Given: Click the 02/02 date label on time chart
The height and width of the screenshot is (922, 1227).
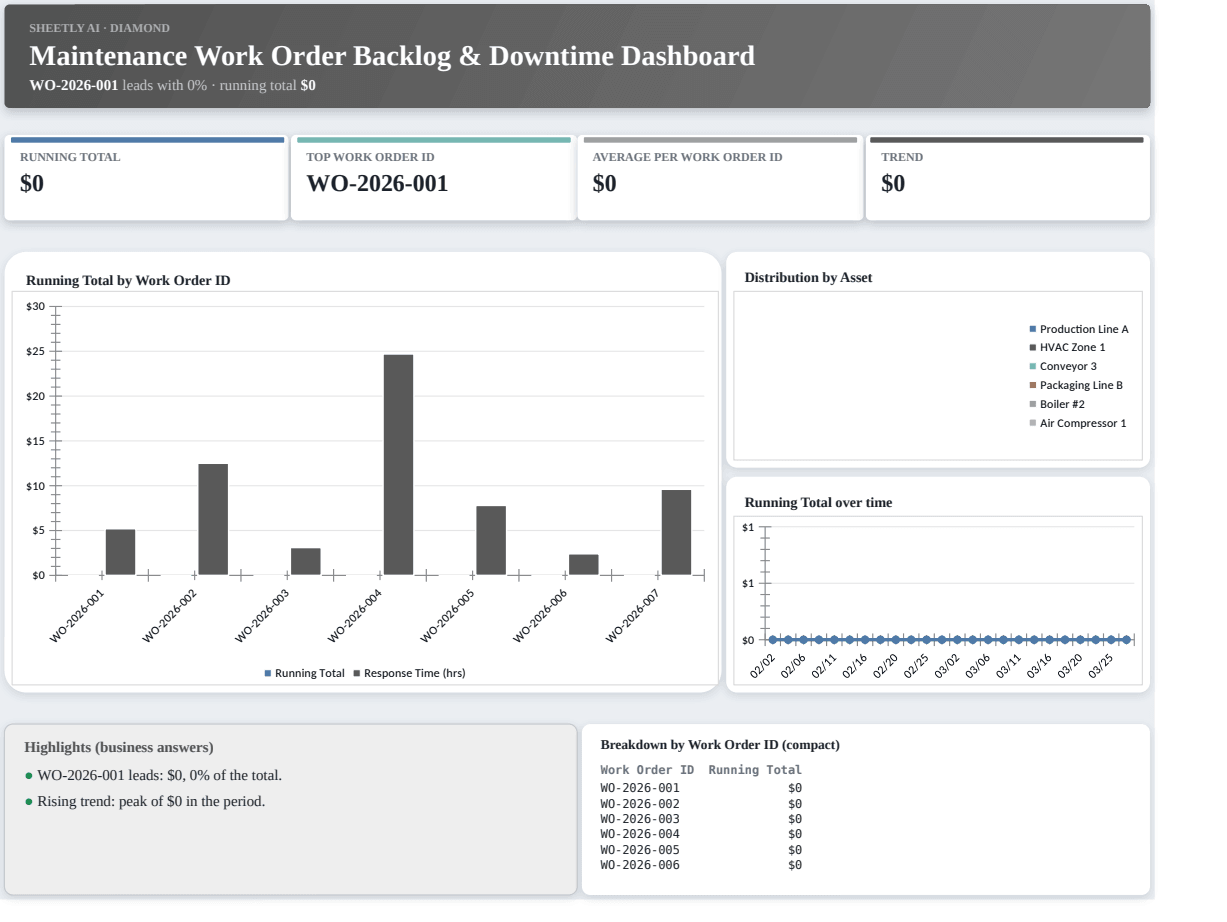Looking at the screenshot, I should click(763, 665).
